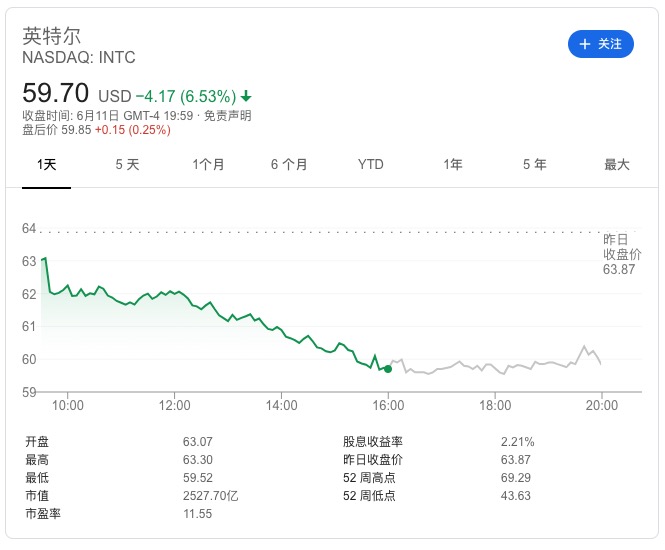This screenshot has height=550, width=665.
Task: Click the 开盘 value 63.07
Action: coord(198,442)
